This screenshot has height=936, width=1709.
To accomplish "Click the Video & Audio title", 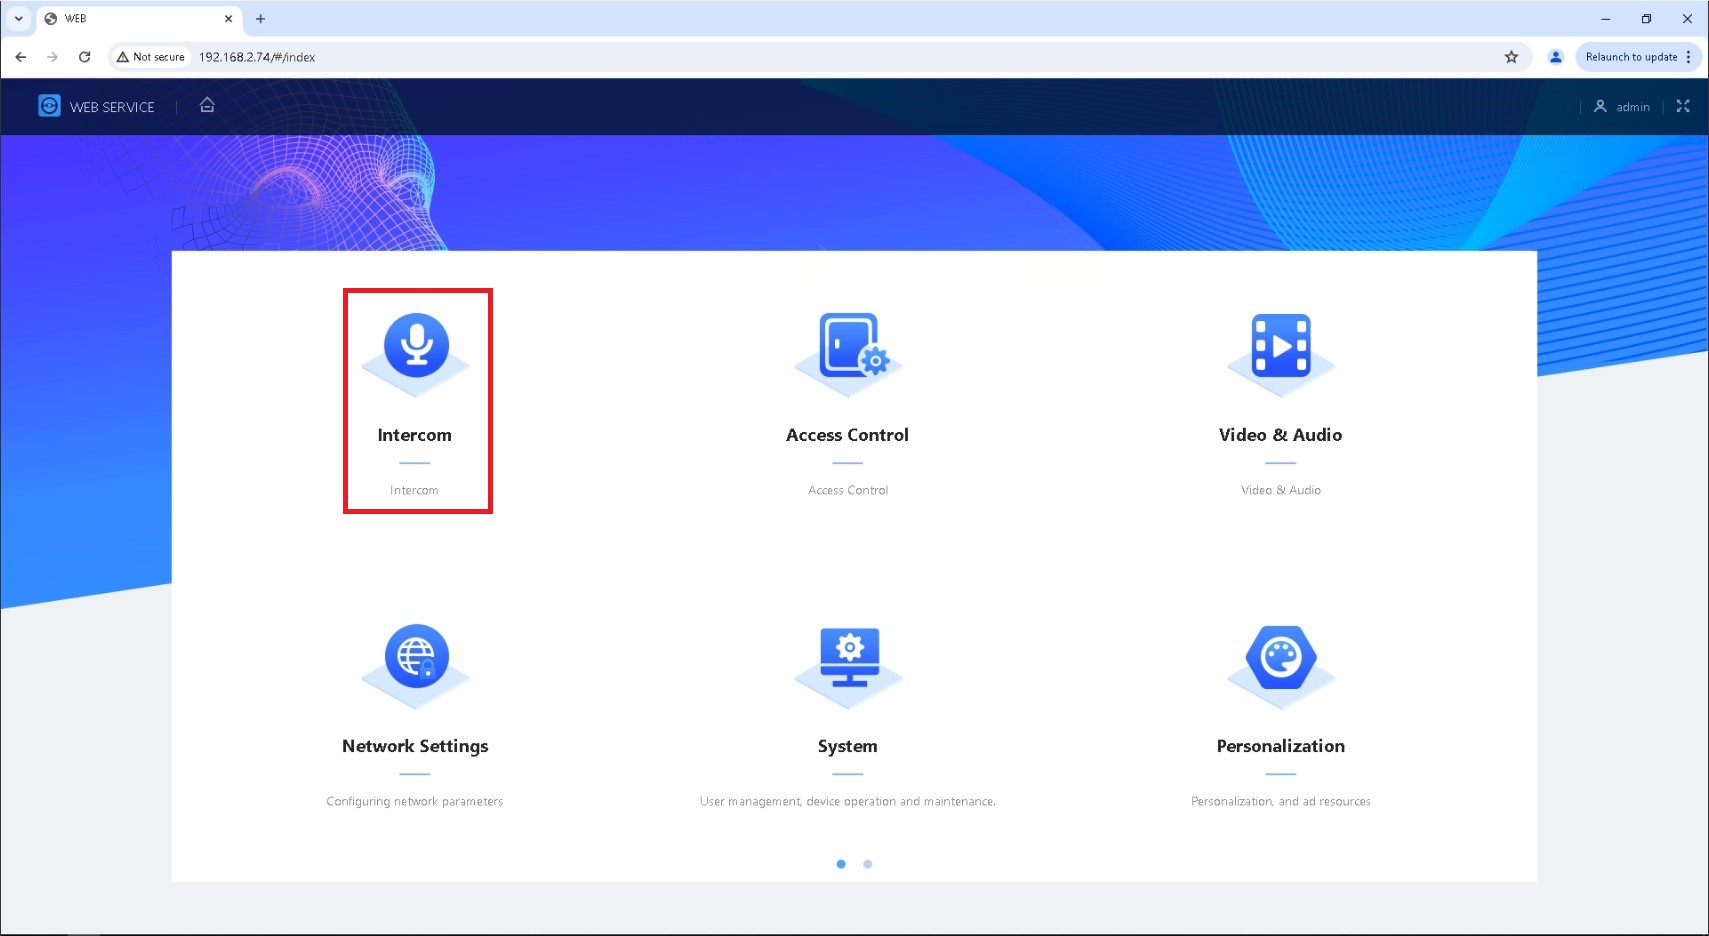I will pyautogui.click(x=1280, y=435).
